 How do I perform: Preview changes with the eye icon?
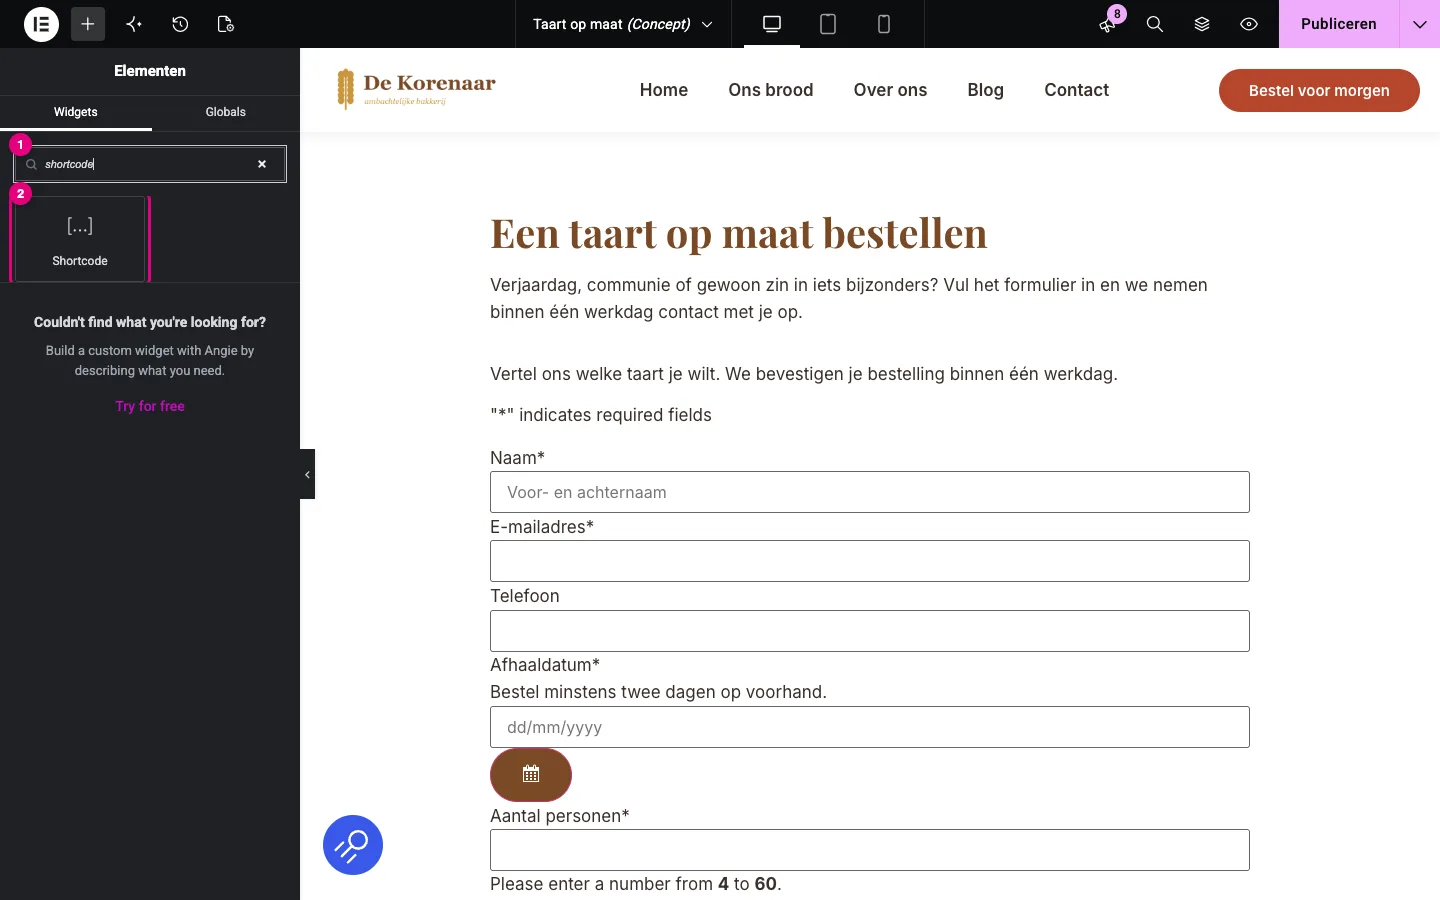pos(1249,24)
